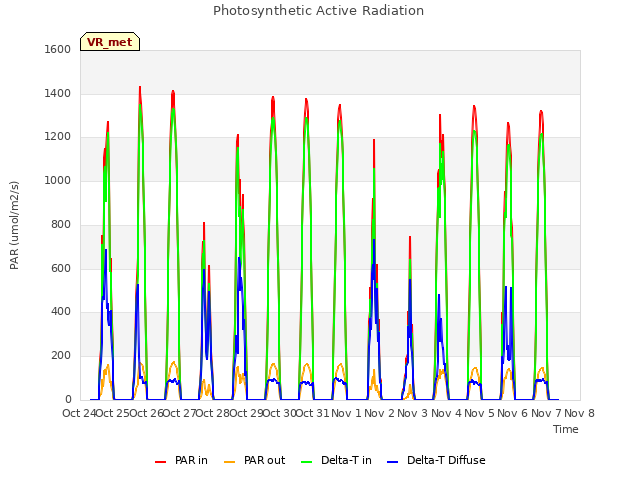
Task: Click the highest PAR in peak near 1430
Action: 140,87
